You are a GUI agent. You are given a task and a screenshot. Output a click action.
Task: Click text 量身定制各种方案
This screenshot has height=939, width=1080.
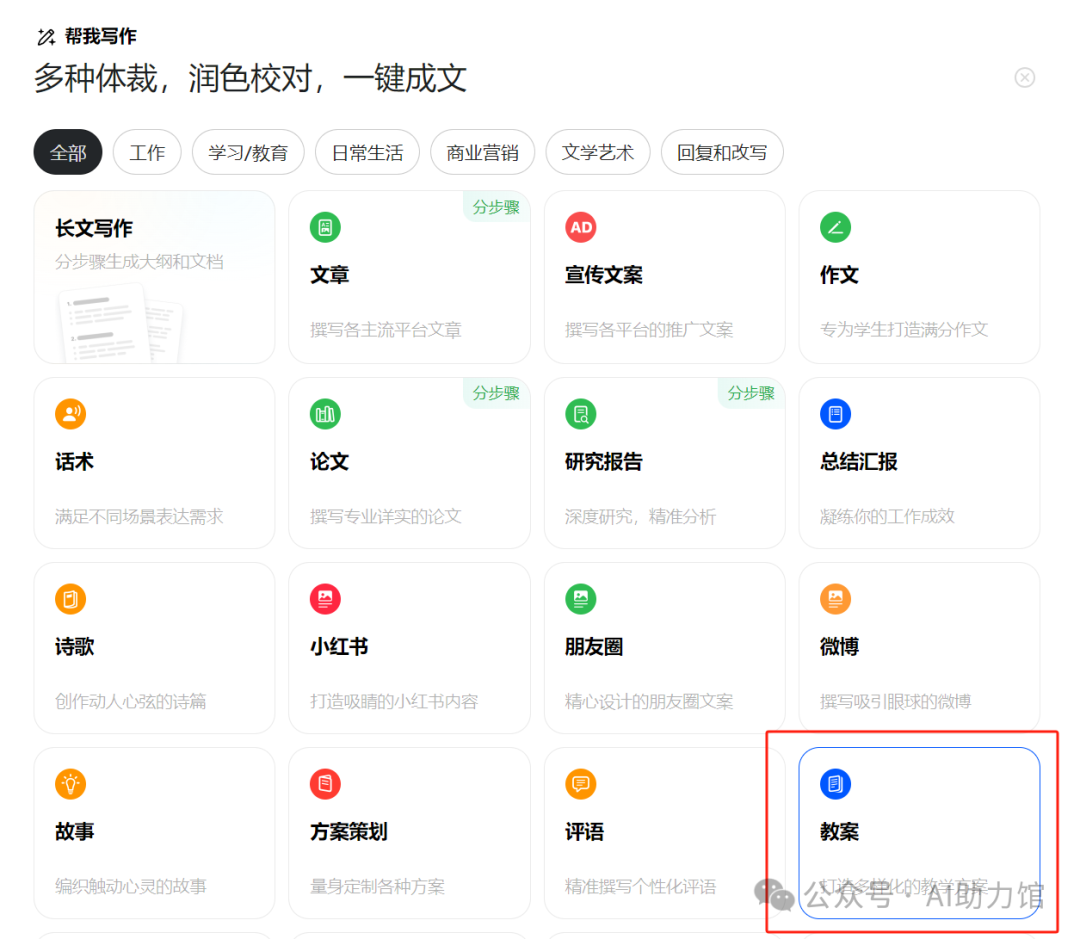coord(377,887)
